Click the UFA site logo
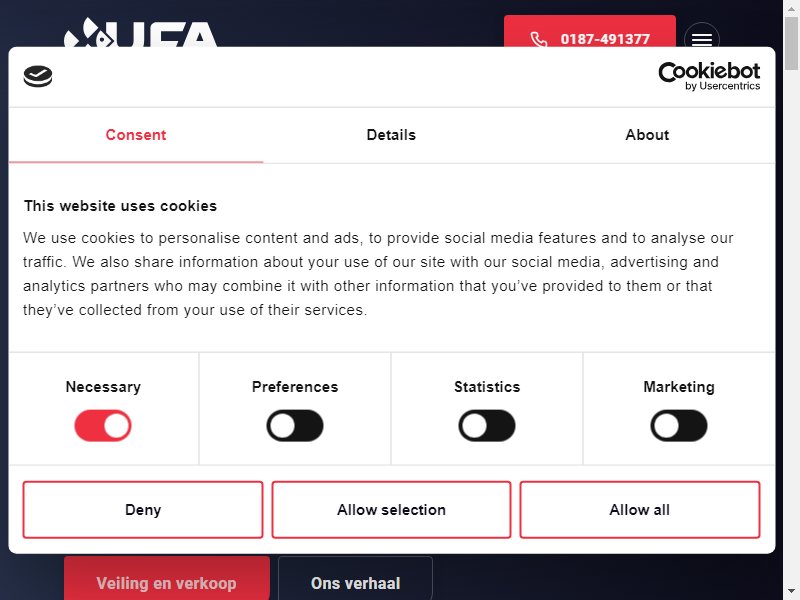 [x=141, y=33]
